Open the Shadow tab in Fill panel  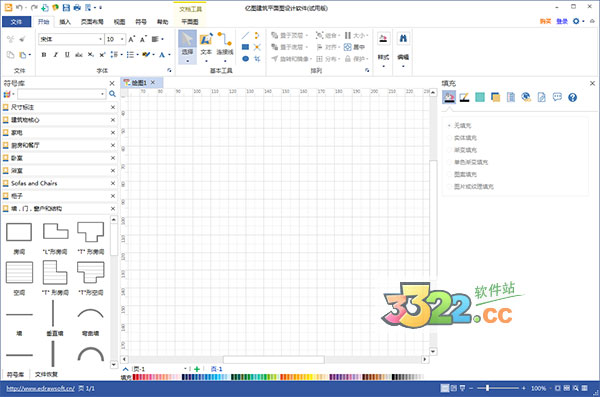point(479,97)
